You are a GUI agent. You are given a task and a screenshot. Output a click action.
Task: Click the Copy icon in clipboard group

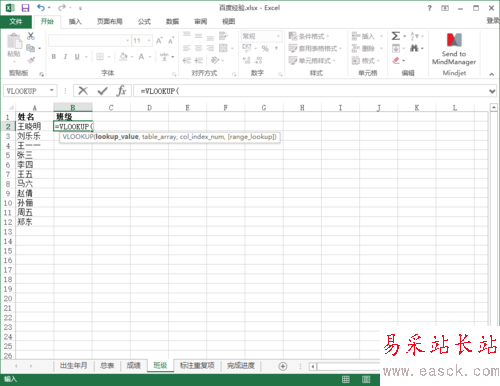coord(31,48)
